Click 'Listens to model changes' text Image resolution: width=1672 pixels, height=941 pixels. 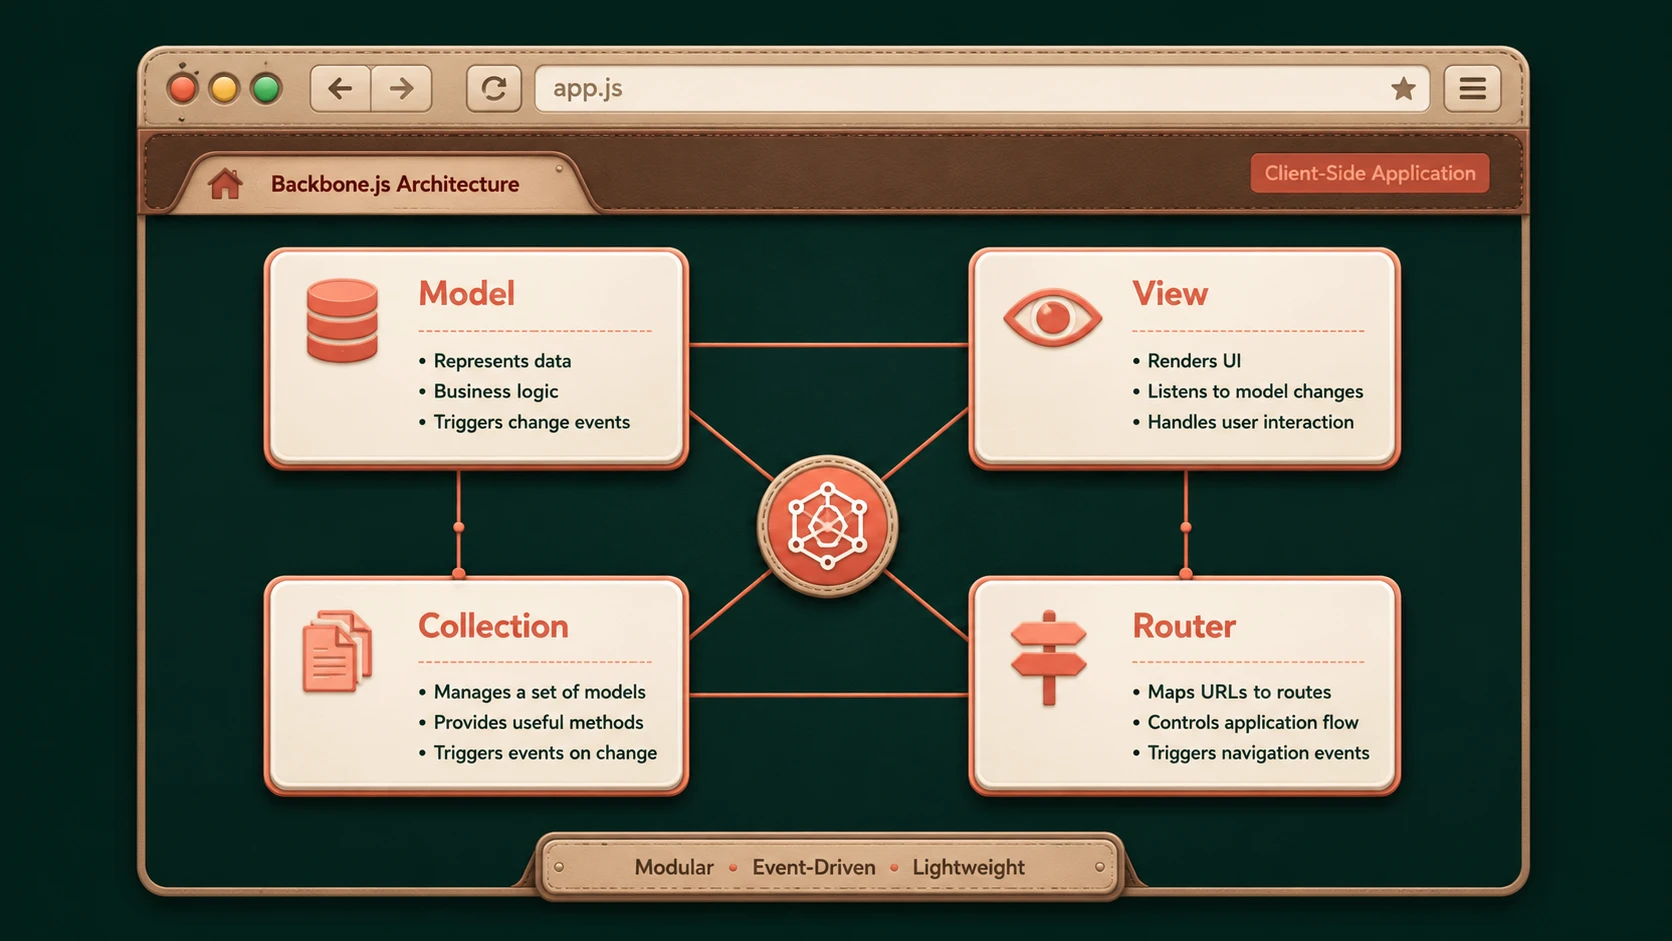[1255, 392]
